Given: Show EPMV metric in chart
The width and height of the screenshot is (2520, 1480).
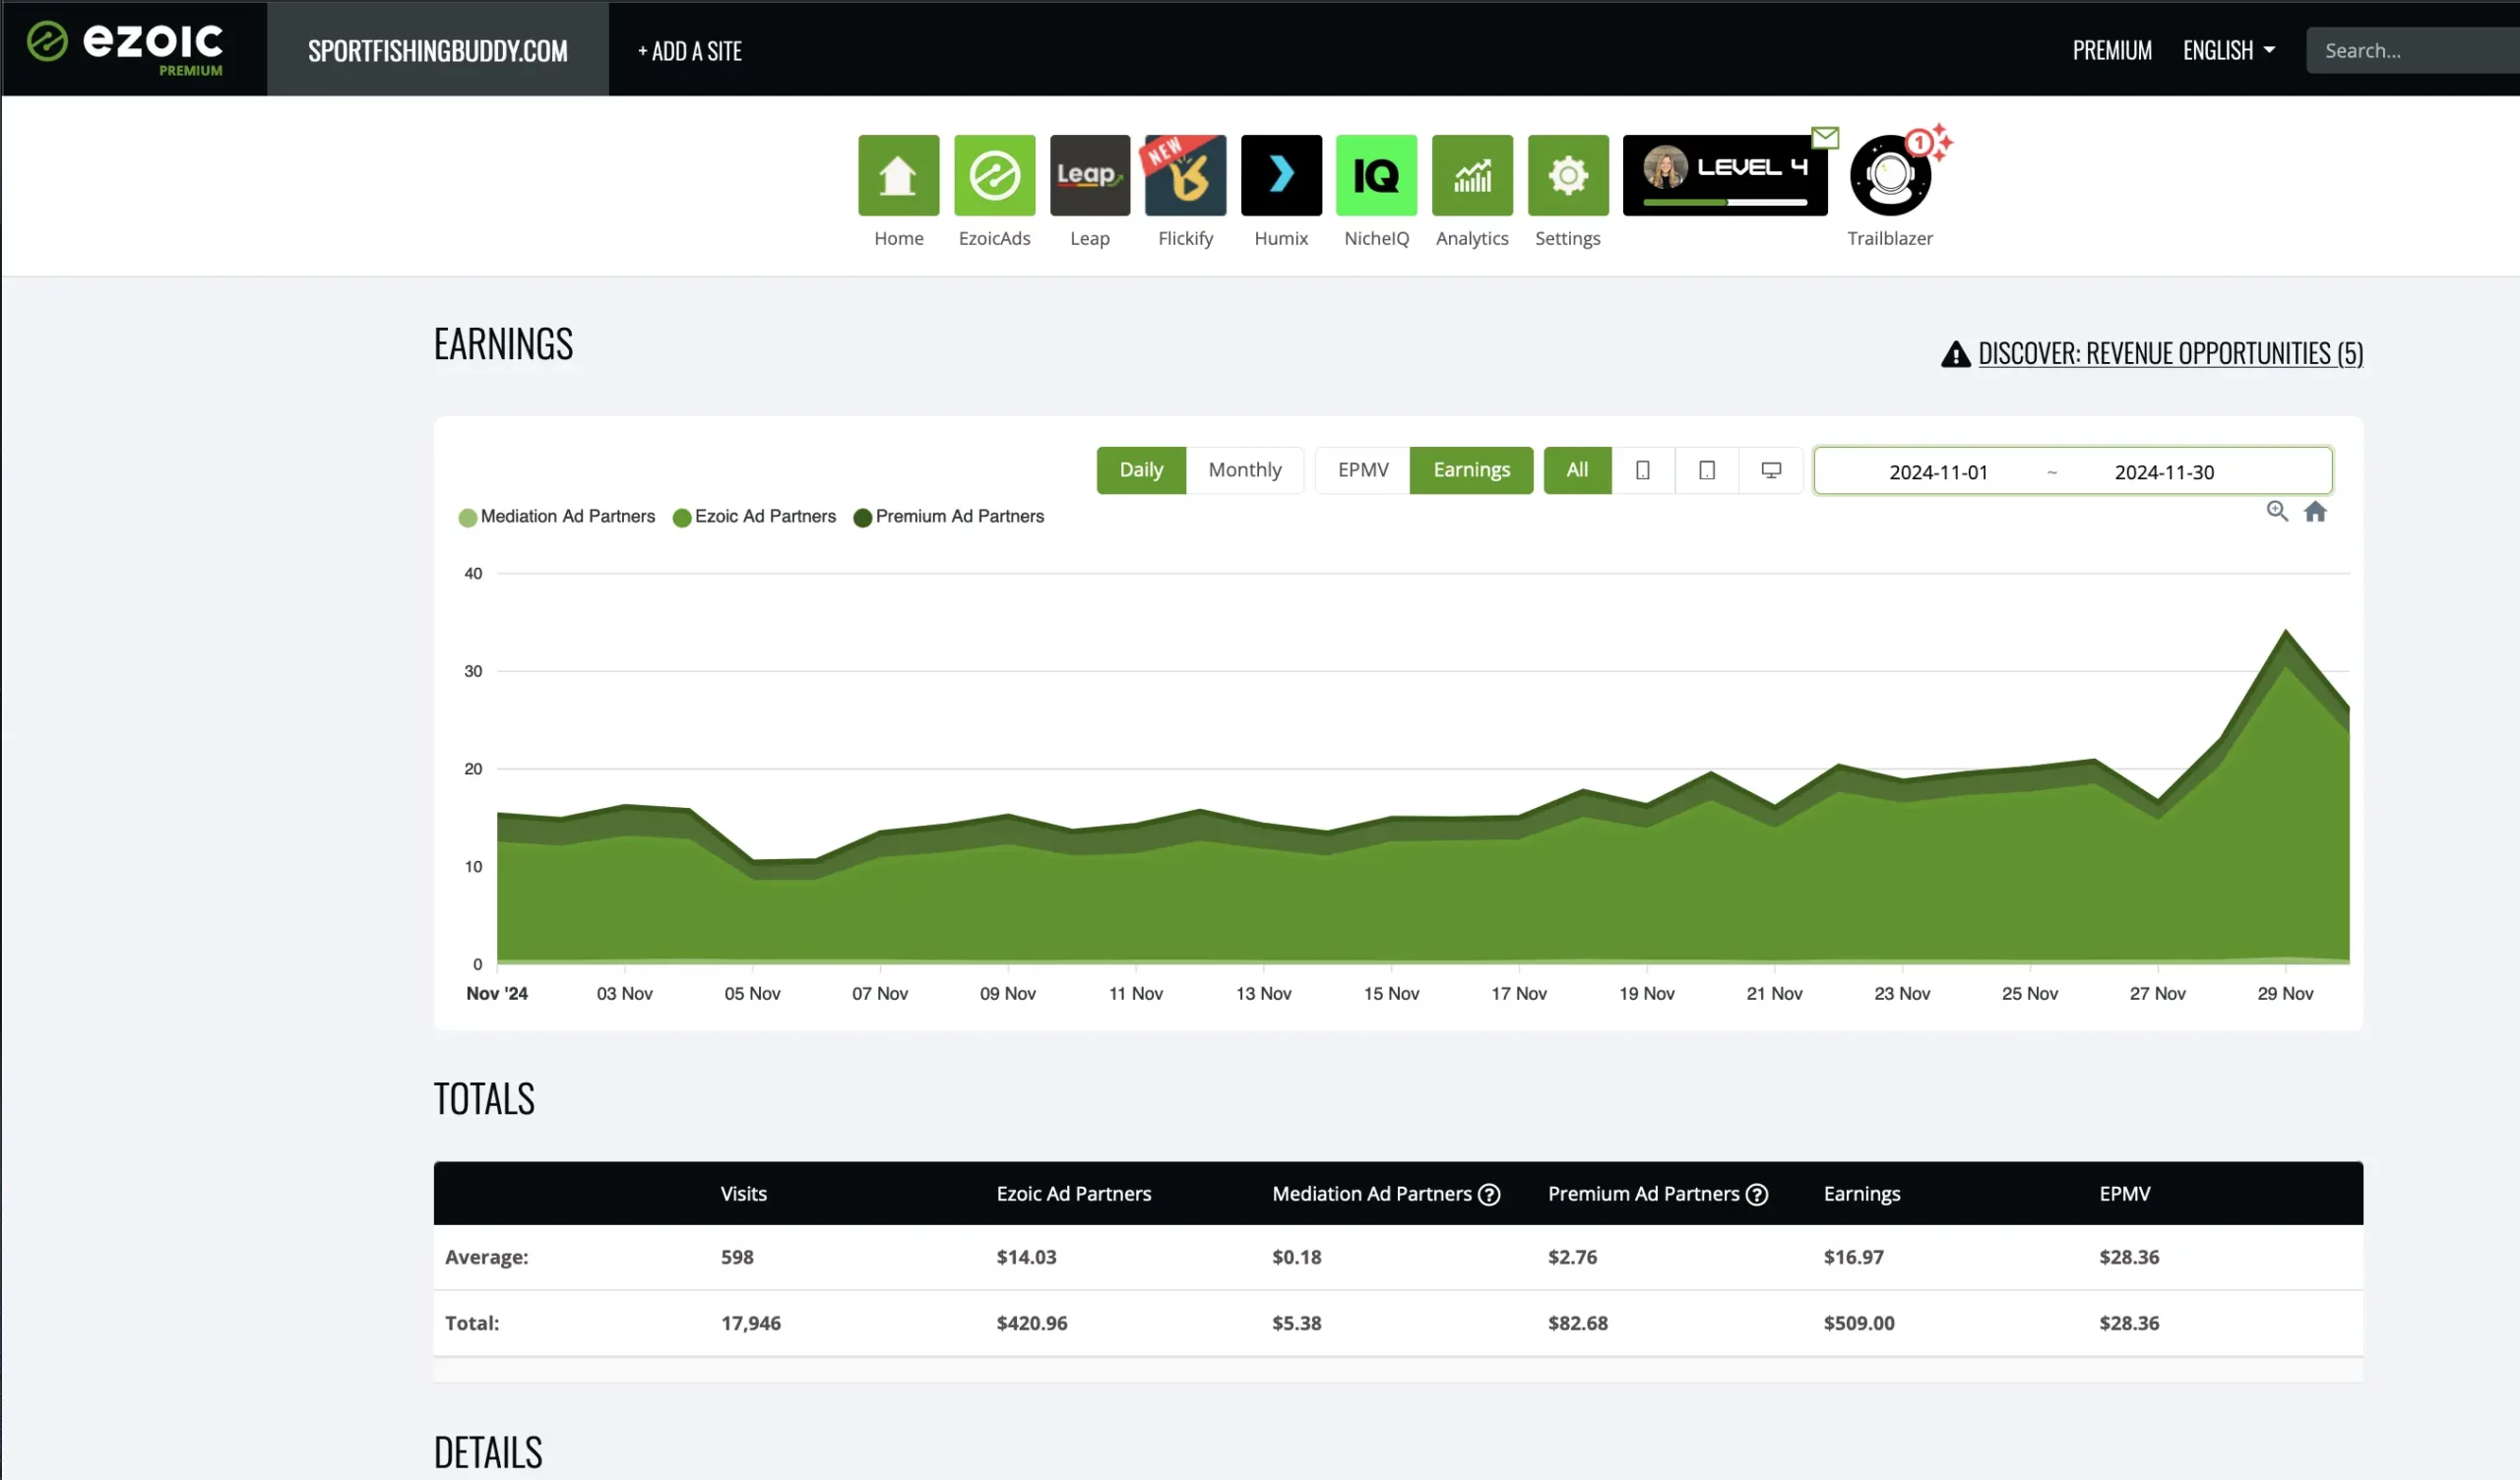Looking at the screenshot, I should 1363,470.
